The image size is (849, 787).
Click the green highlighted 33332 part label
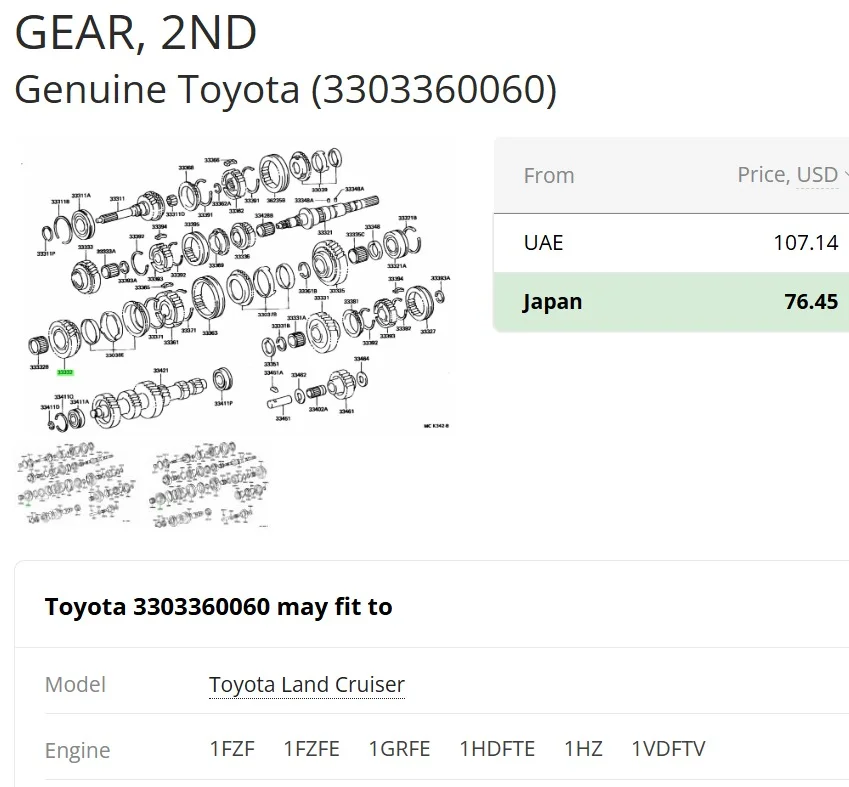point(65,372)
